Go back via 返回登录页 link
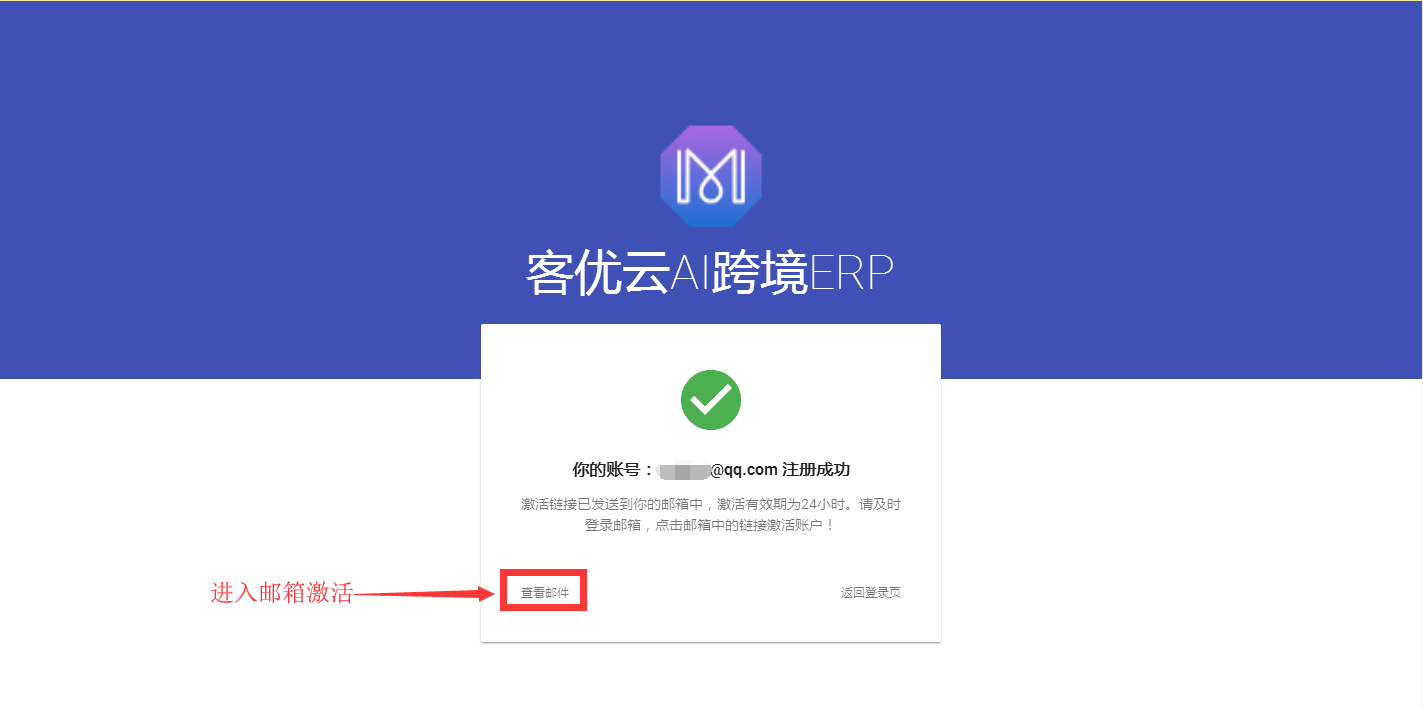 point(870,593)
